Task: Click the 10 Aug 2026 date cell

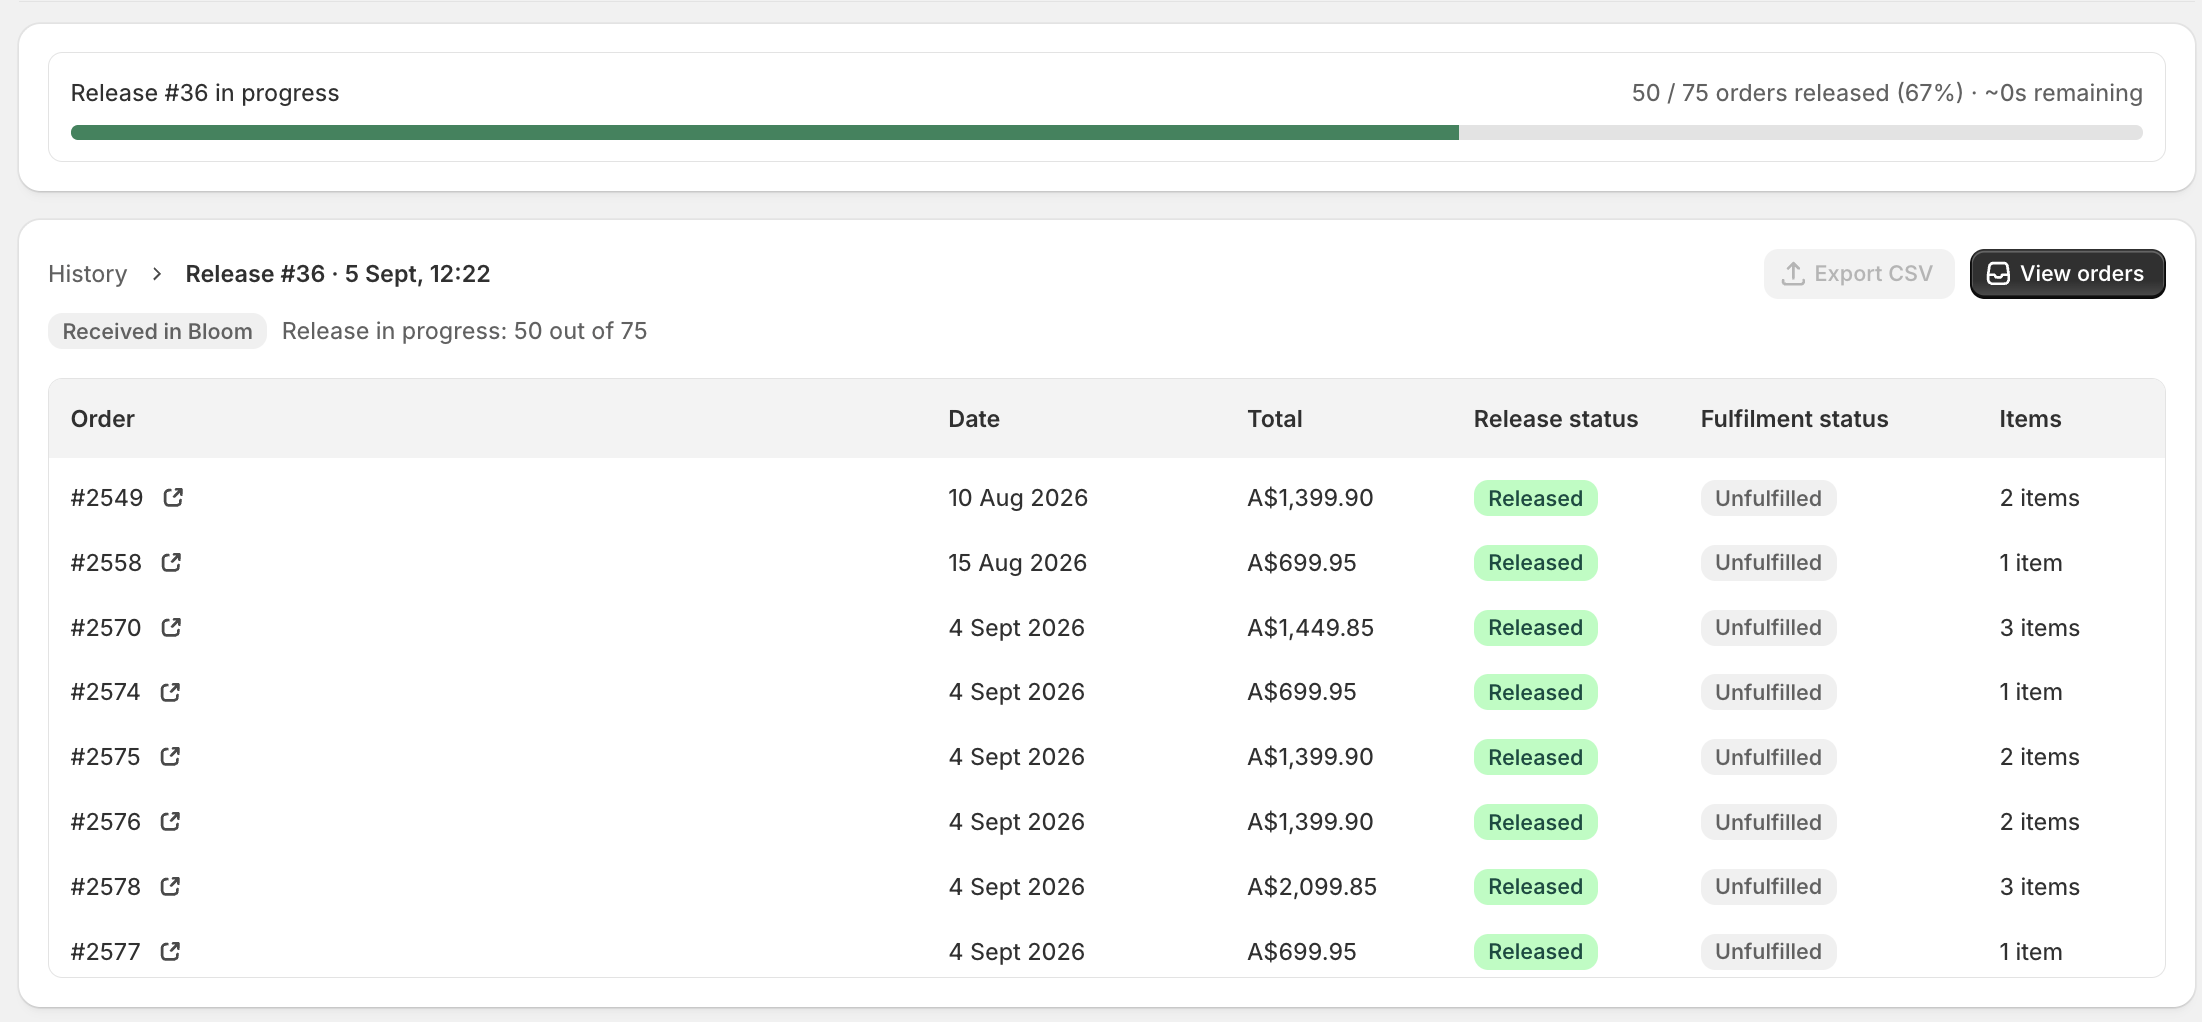Action: (x=1018, y=498)
